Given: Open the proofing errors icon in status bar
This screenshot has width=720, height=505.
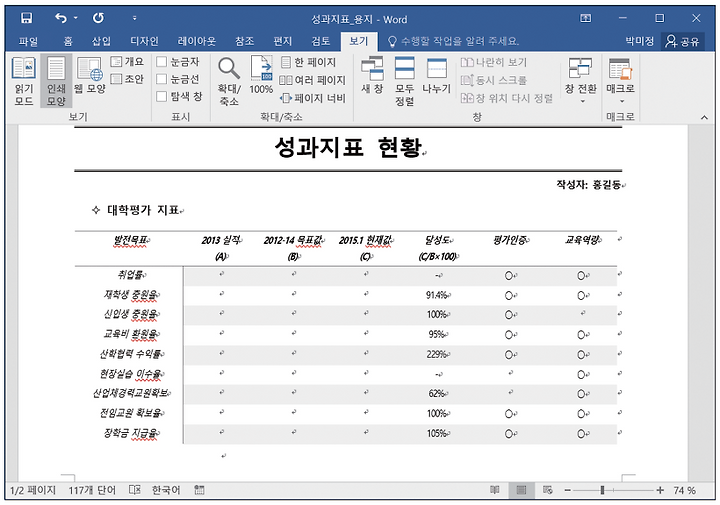Looking at the screenshot, I should tap(135, 490).
